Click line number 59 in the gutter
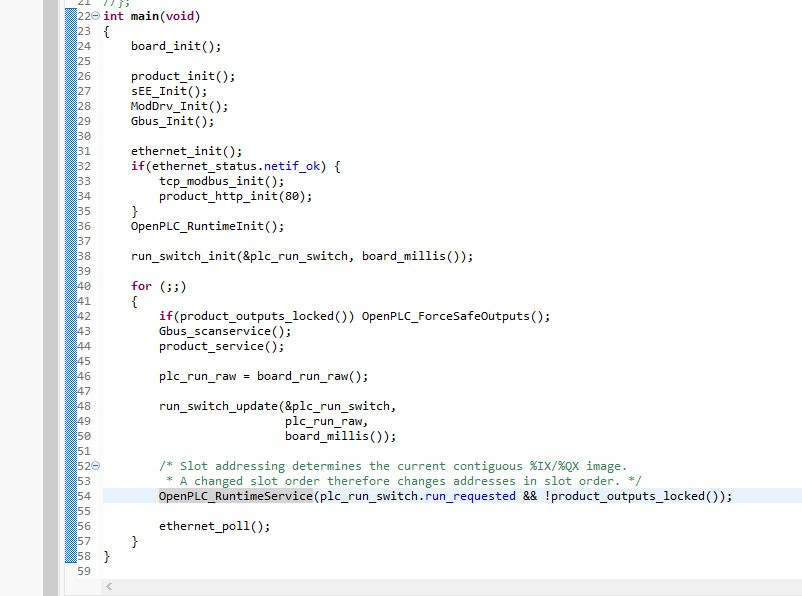Screen dimensions: 802x596 point(84,571)
